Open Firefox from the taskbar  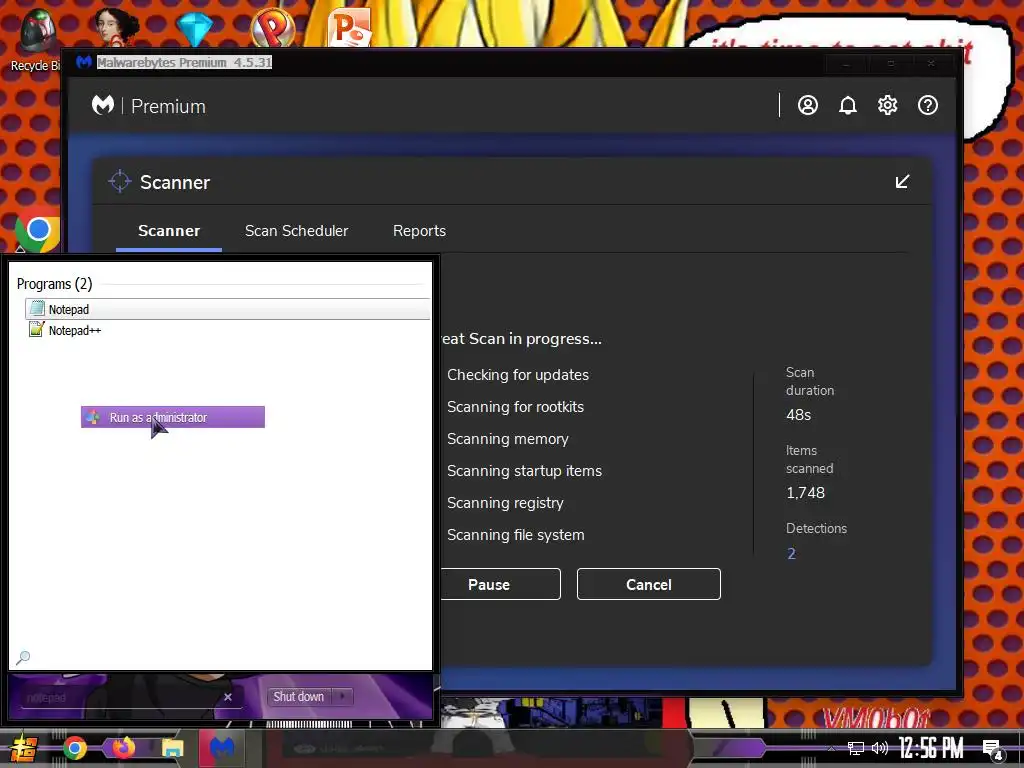123,748
